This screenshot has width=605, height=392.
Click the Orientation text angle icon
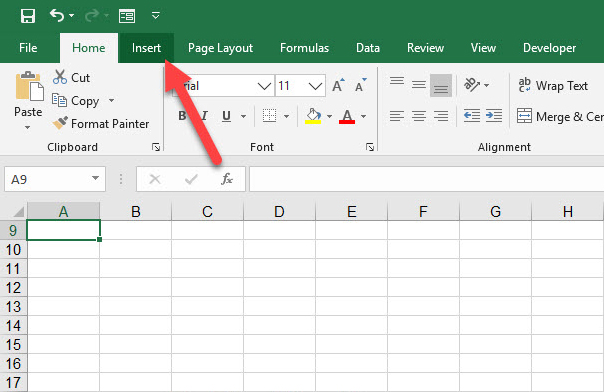point(472,84)
